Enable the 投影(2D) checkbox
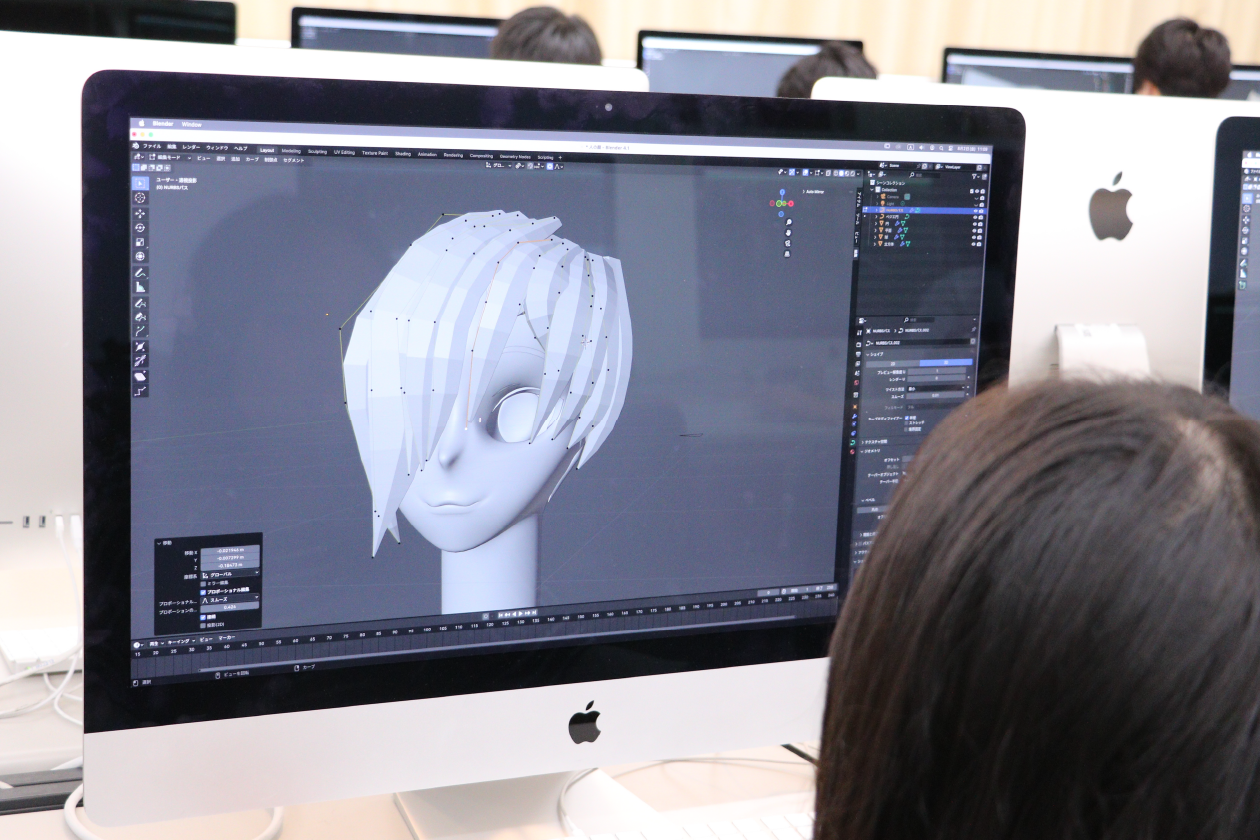 pyautogui.click(x=203, y=625)
